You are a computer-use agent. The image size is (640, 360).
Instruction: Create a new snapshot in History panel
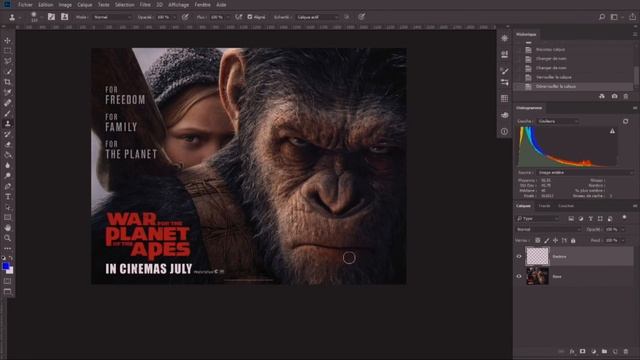[614, 96]
